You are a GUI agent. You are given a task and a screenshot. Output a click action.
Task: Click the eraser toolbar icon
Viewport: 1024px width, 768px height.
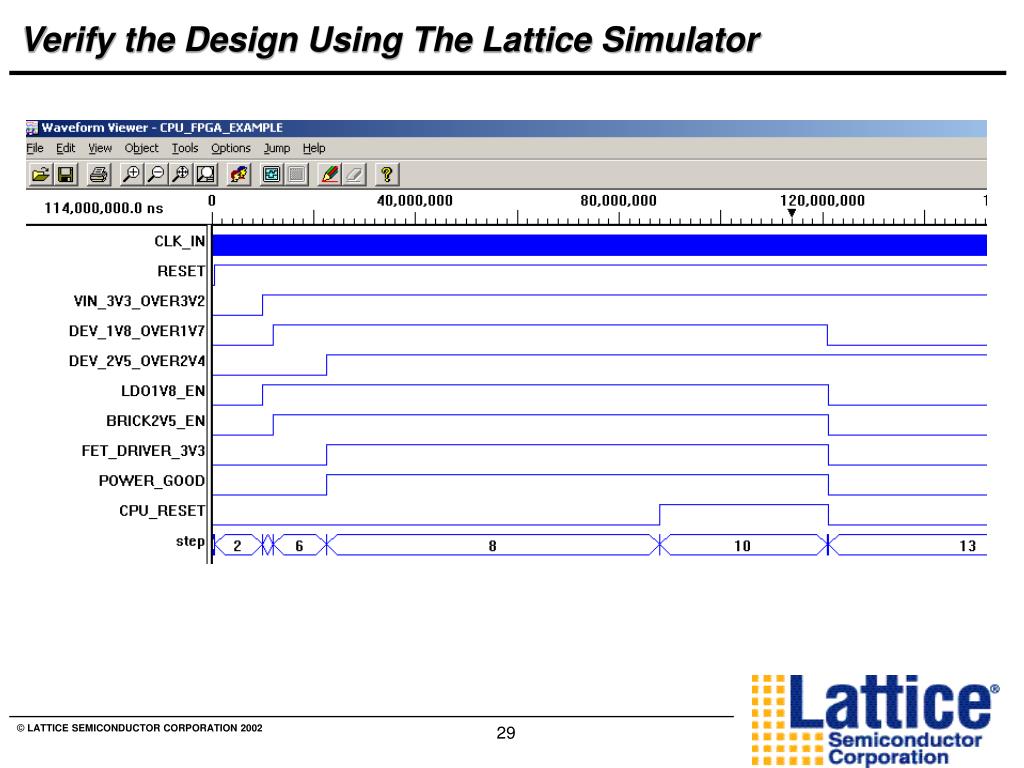354,174
